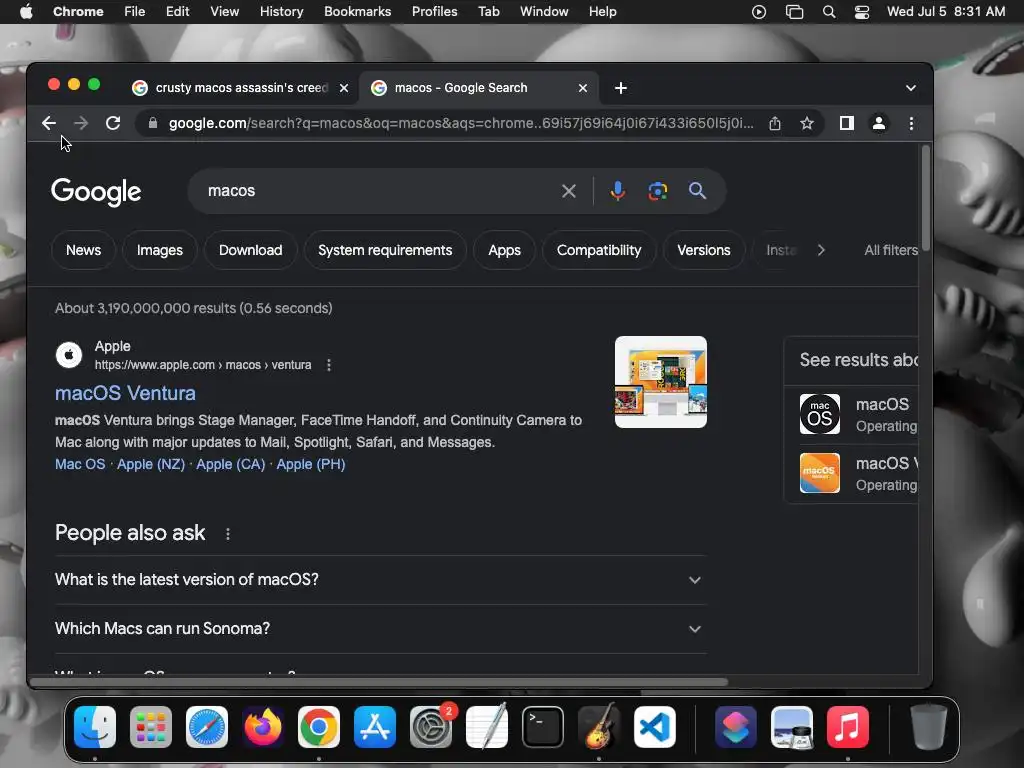
Task: Select the Download filter chip
Action: tap(250, 250)
